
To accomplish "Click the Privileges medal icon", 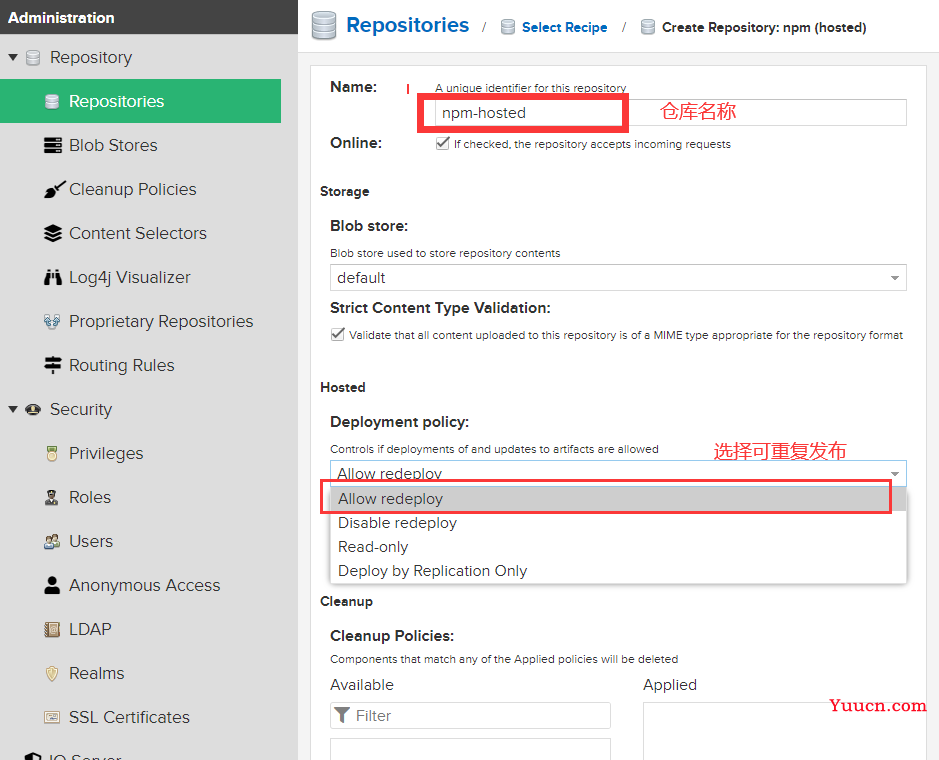I will 52,453.
